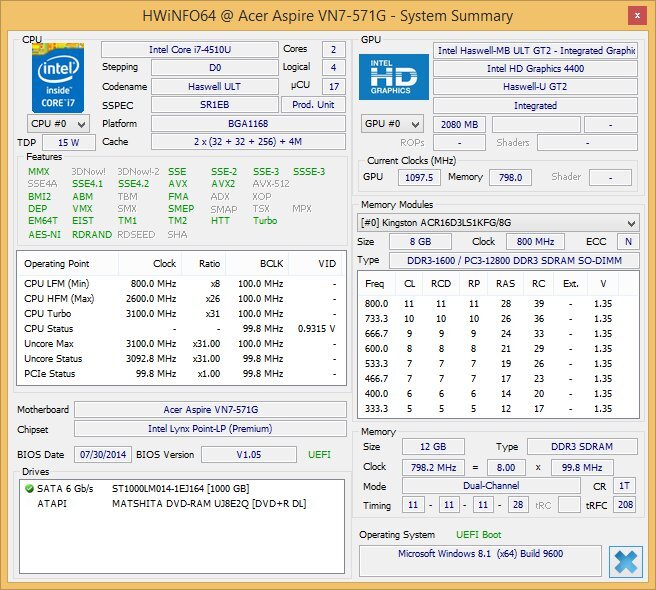Click the Haswell ULT codename field
Image resolution: width=656 pixels, height=590 pixels.
pyautogui.click(x=215, y=86)
